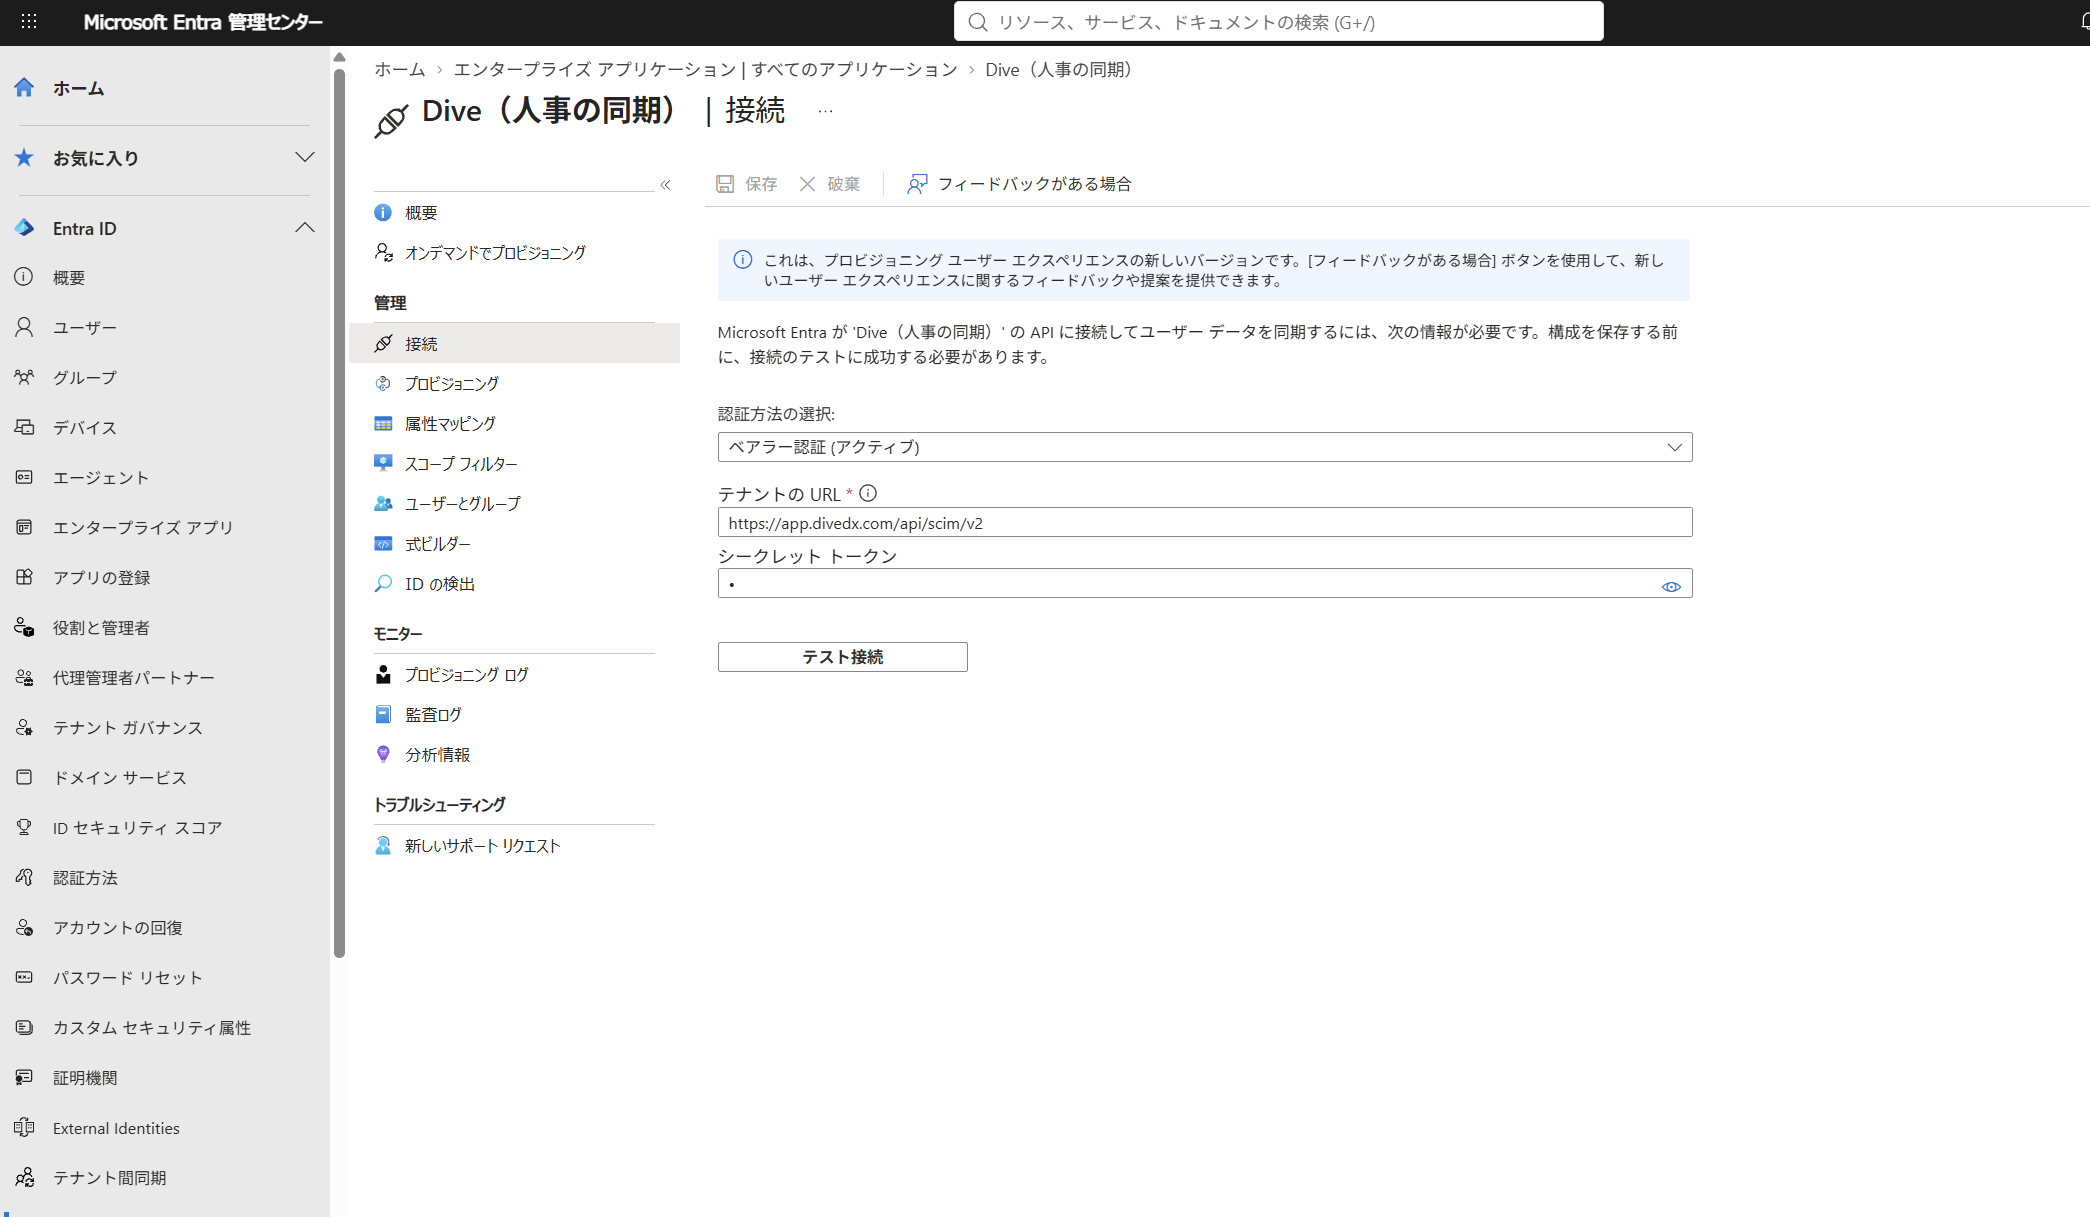Open 式ビルダー menu item
Image resolution: width=2090 pixels, height=1217 pixels.
(437, 544)
